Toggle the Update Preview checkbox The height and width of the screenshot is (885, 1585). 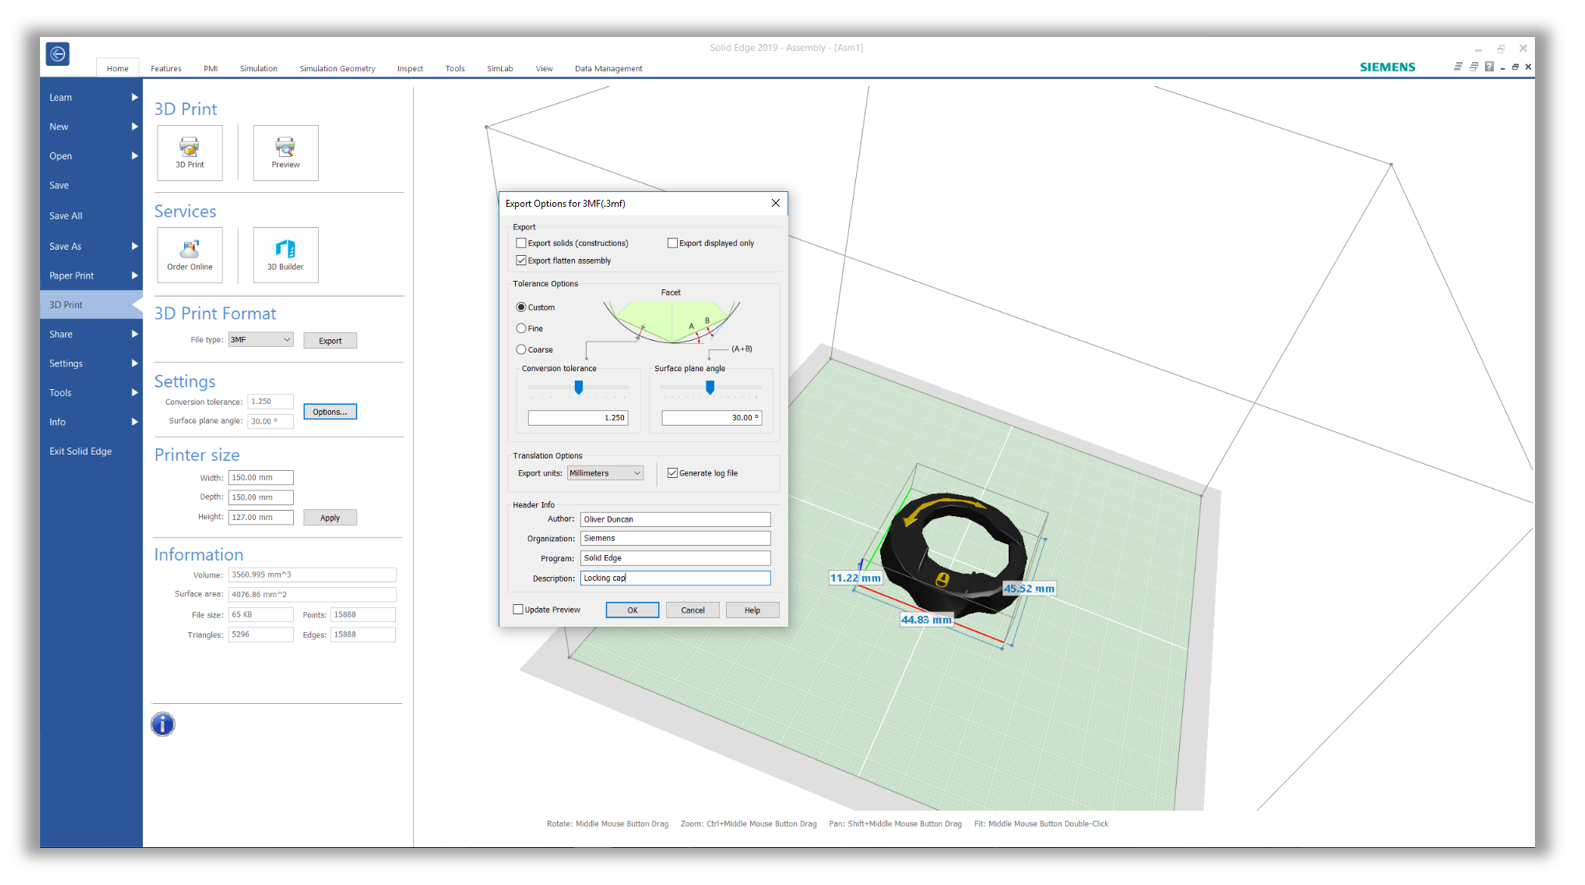coord(518,609)
